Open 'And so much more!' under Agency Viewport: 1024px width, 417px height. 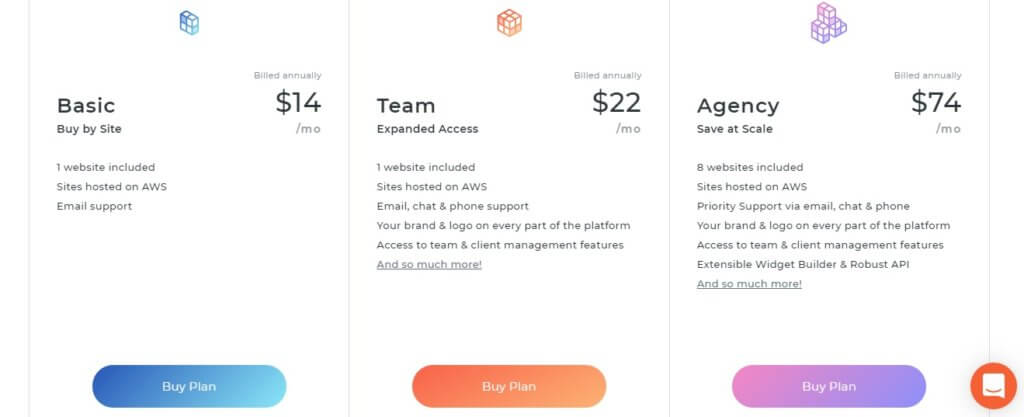click(749, 284)
